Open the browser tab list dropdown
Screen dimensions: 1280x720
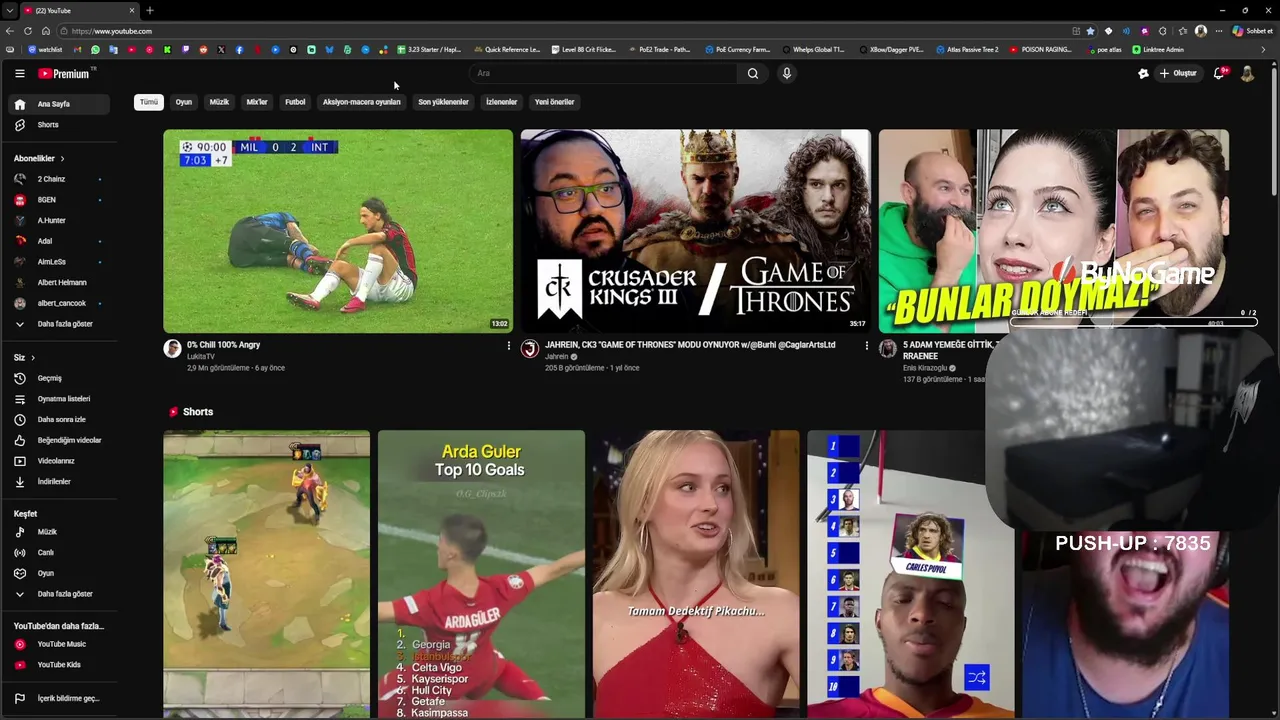click(x=9, y=10)
